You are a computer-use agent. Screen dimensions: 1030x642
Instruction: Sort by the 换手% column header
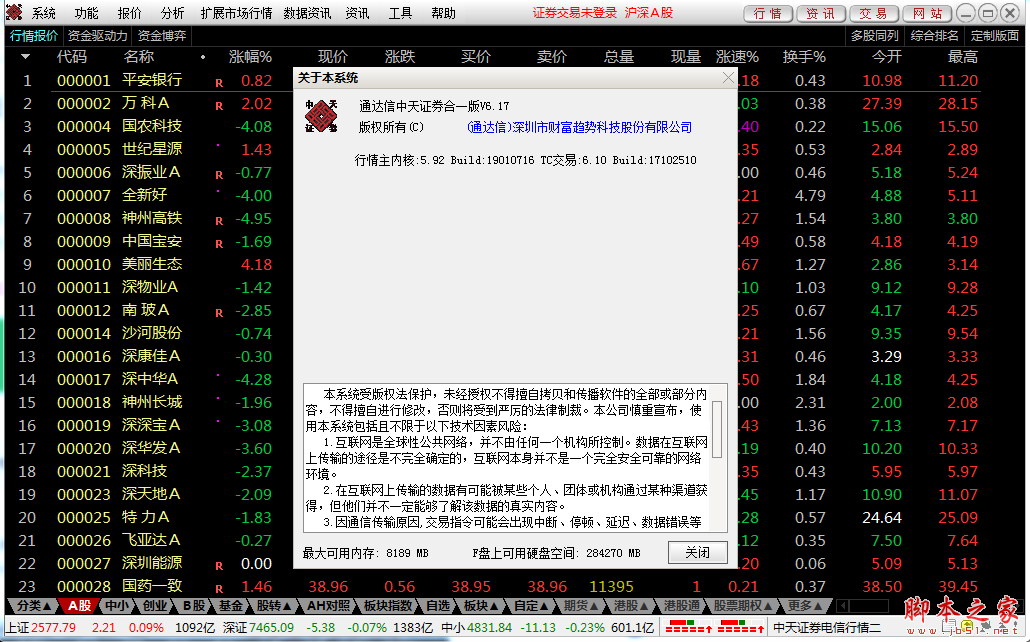pos(804,57)
